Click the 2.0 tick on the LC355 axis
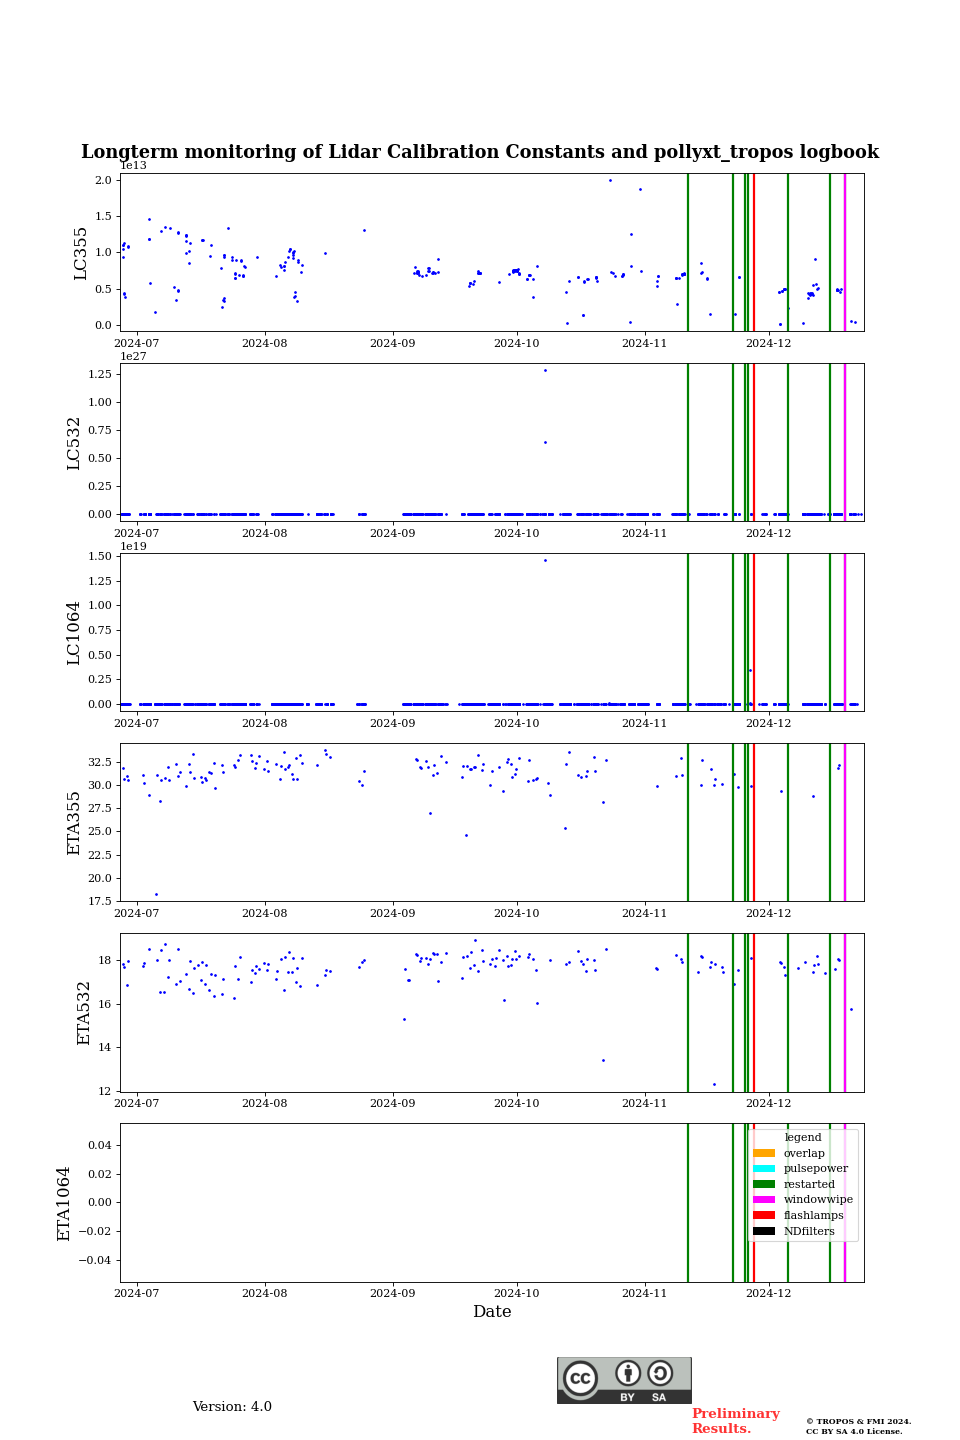The image size is (960, 1440). (103, 180)
